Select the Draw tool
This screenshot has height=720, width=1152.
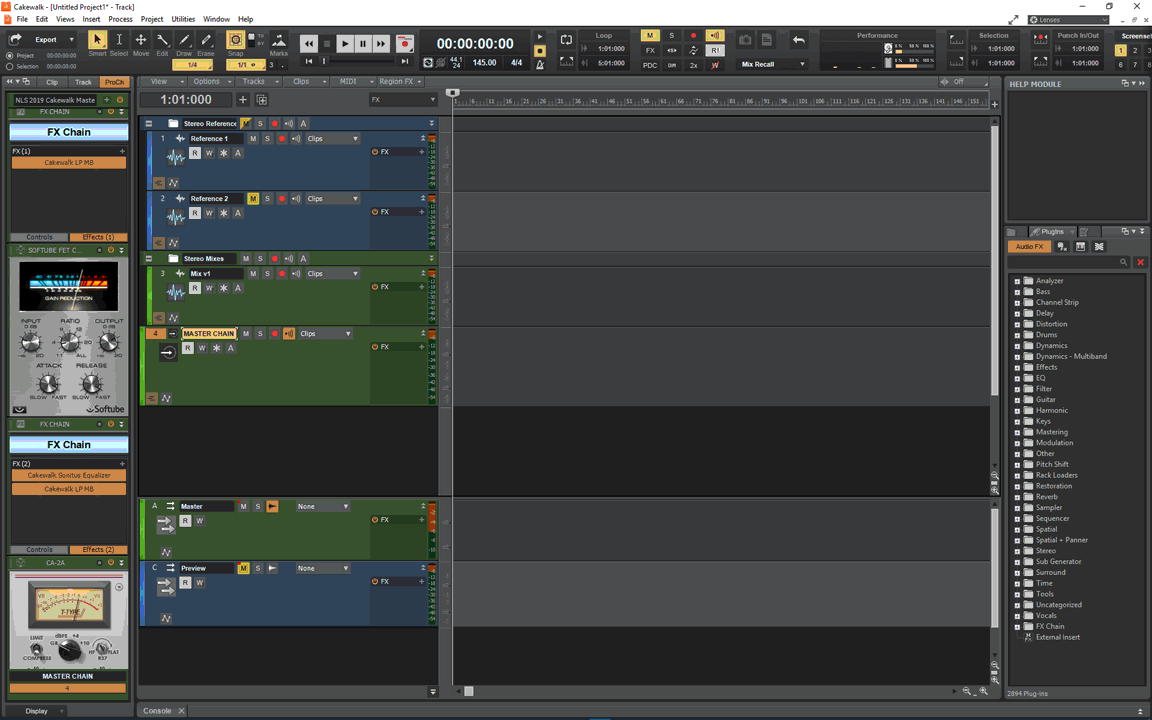click(184, 40)
